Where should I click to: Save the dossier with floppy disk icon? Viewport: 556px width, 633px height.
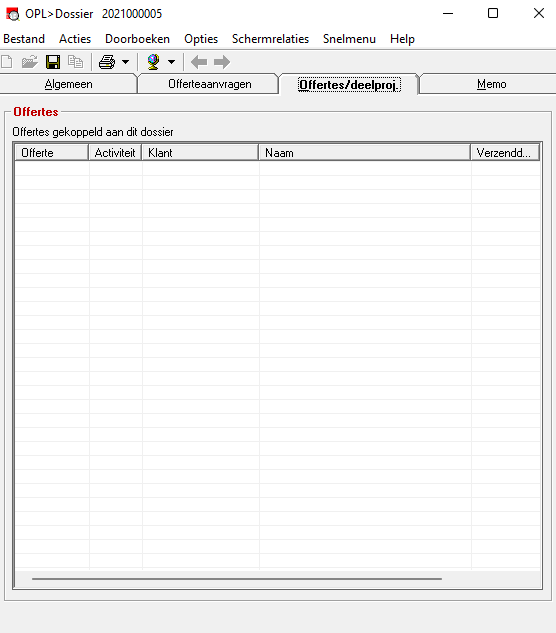(x=53, y=62)
